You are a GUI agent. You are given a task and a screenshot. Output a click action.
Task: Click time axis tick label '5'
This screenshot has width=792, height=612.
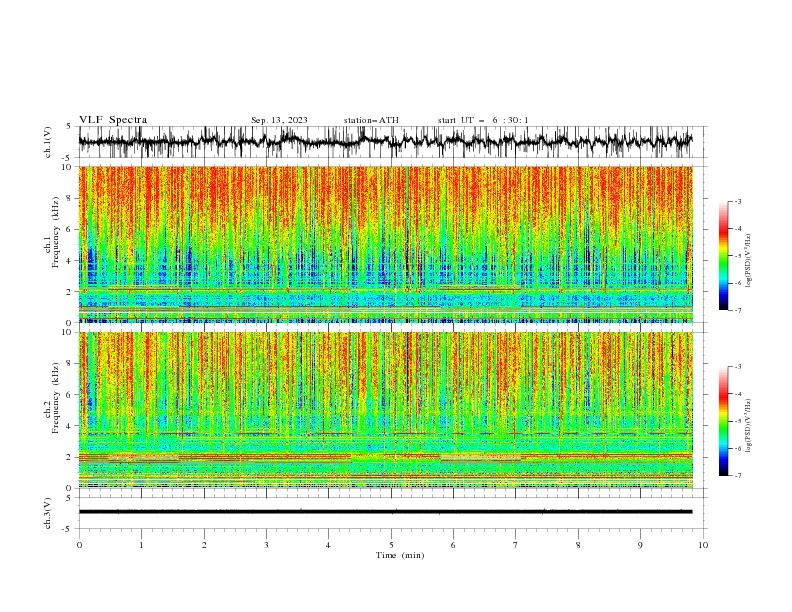pyautogui.click(x=391, y=545)
